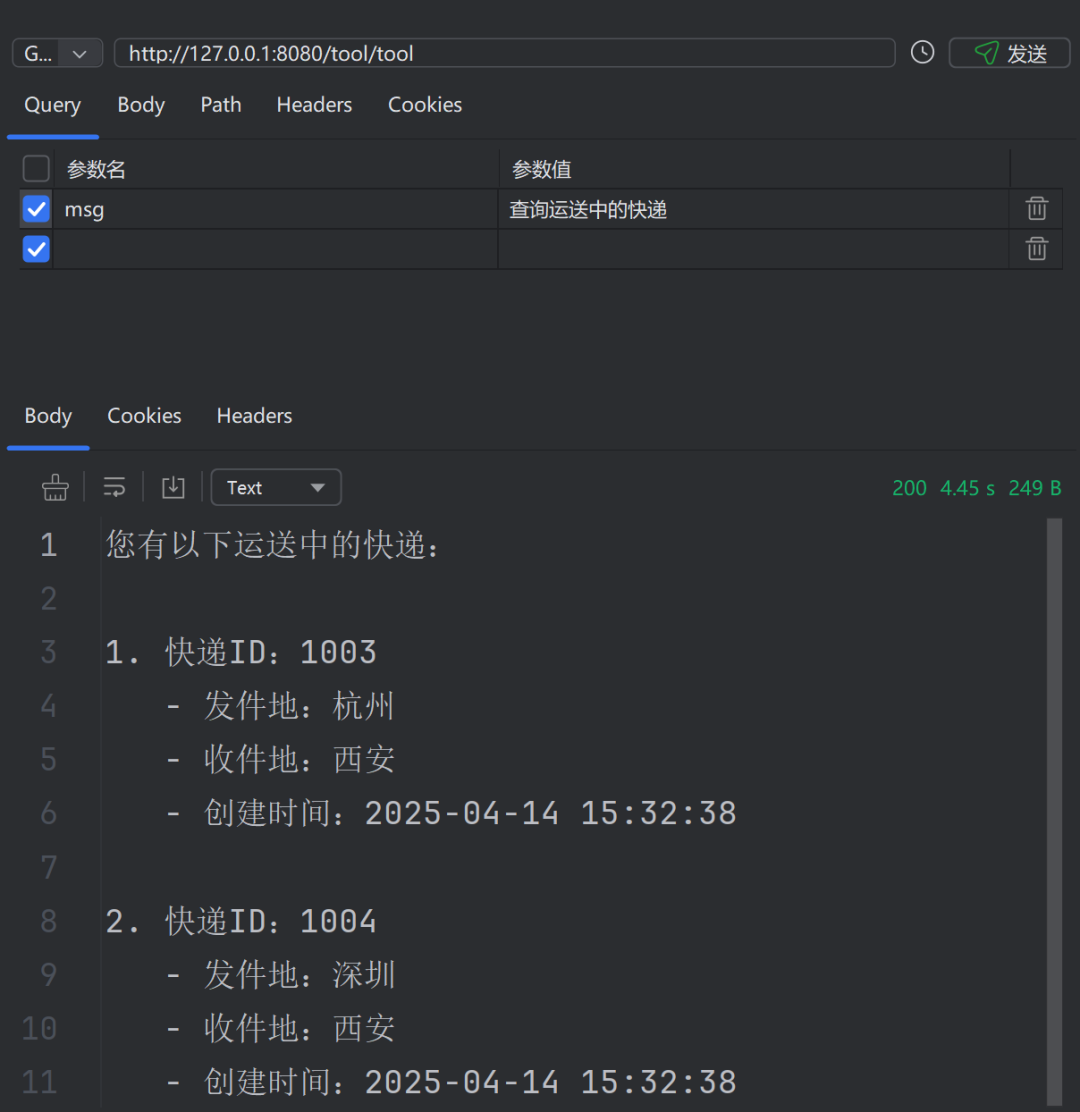The image size is (1080, 1112).
Task: Switch to the Headers request tab
Action: coord(314,104)
